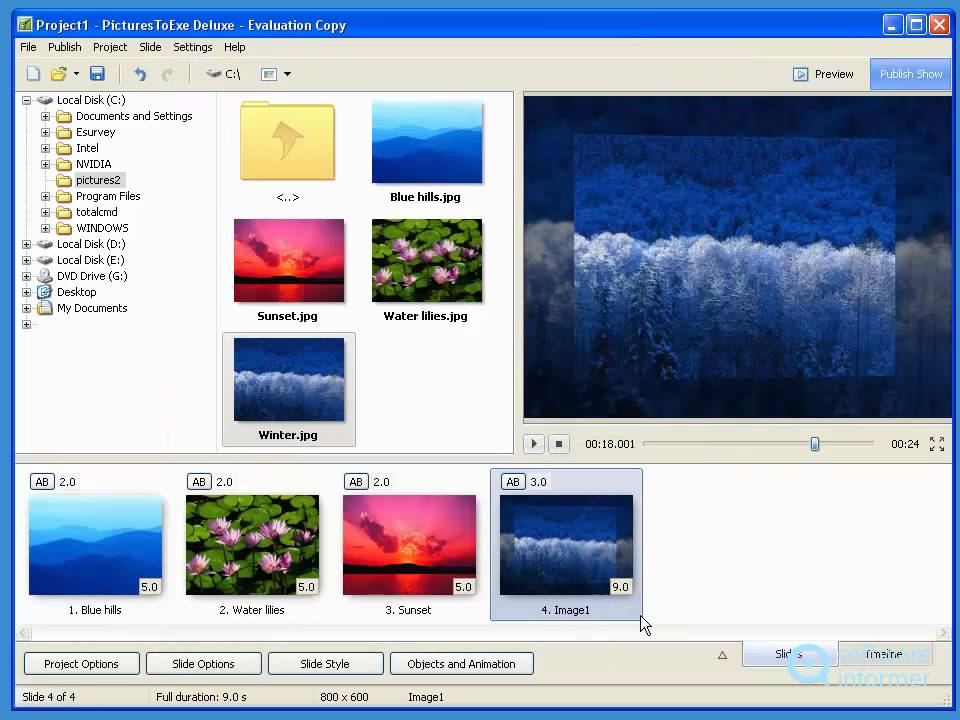960x720 pixels.
Task: Click the AB transition icon on slide 1
Action: [x=42, y=482]
